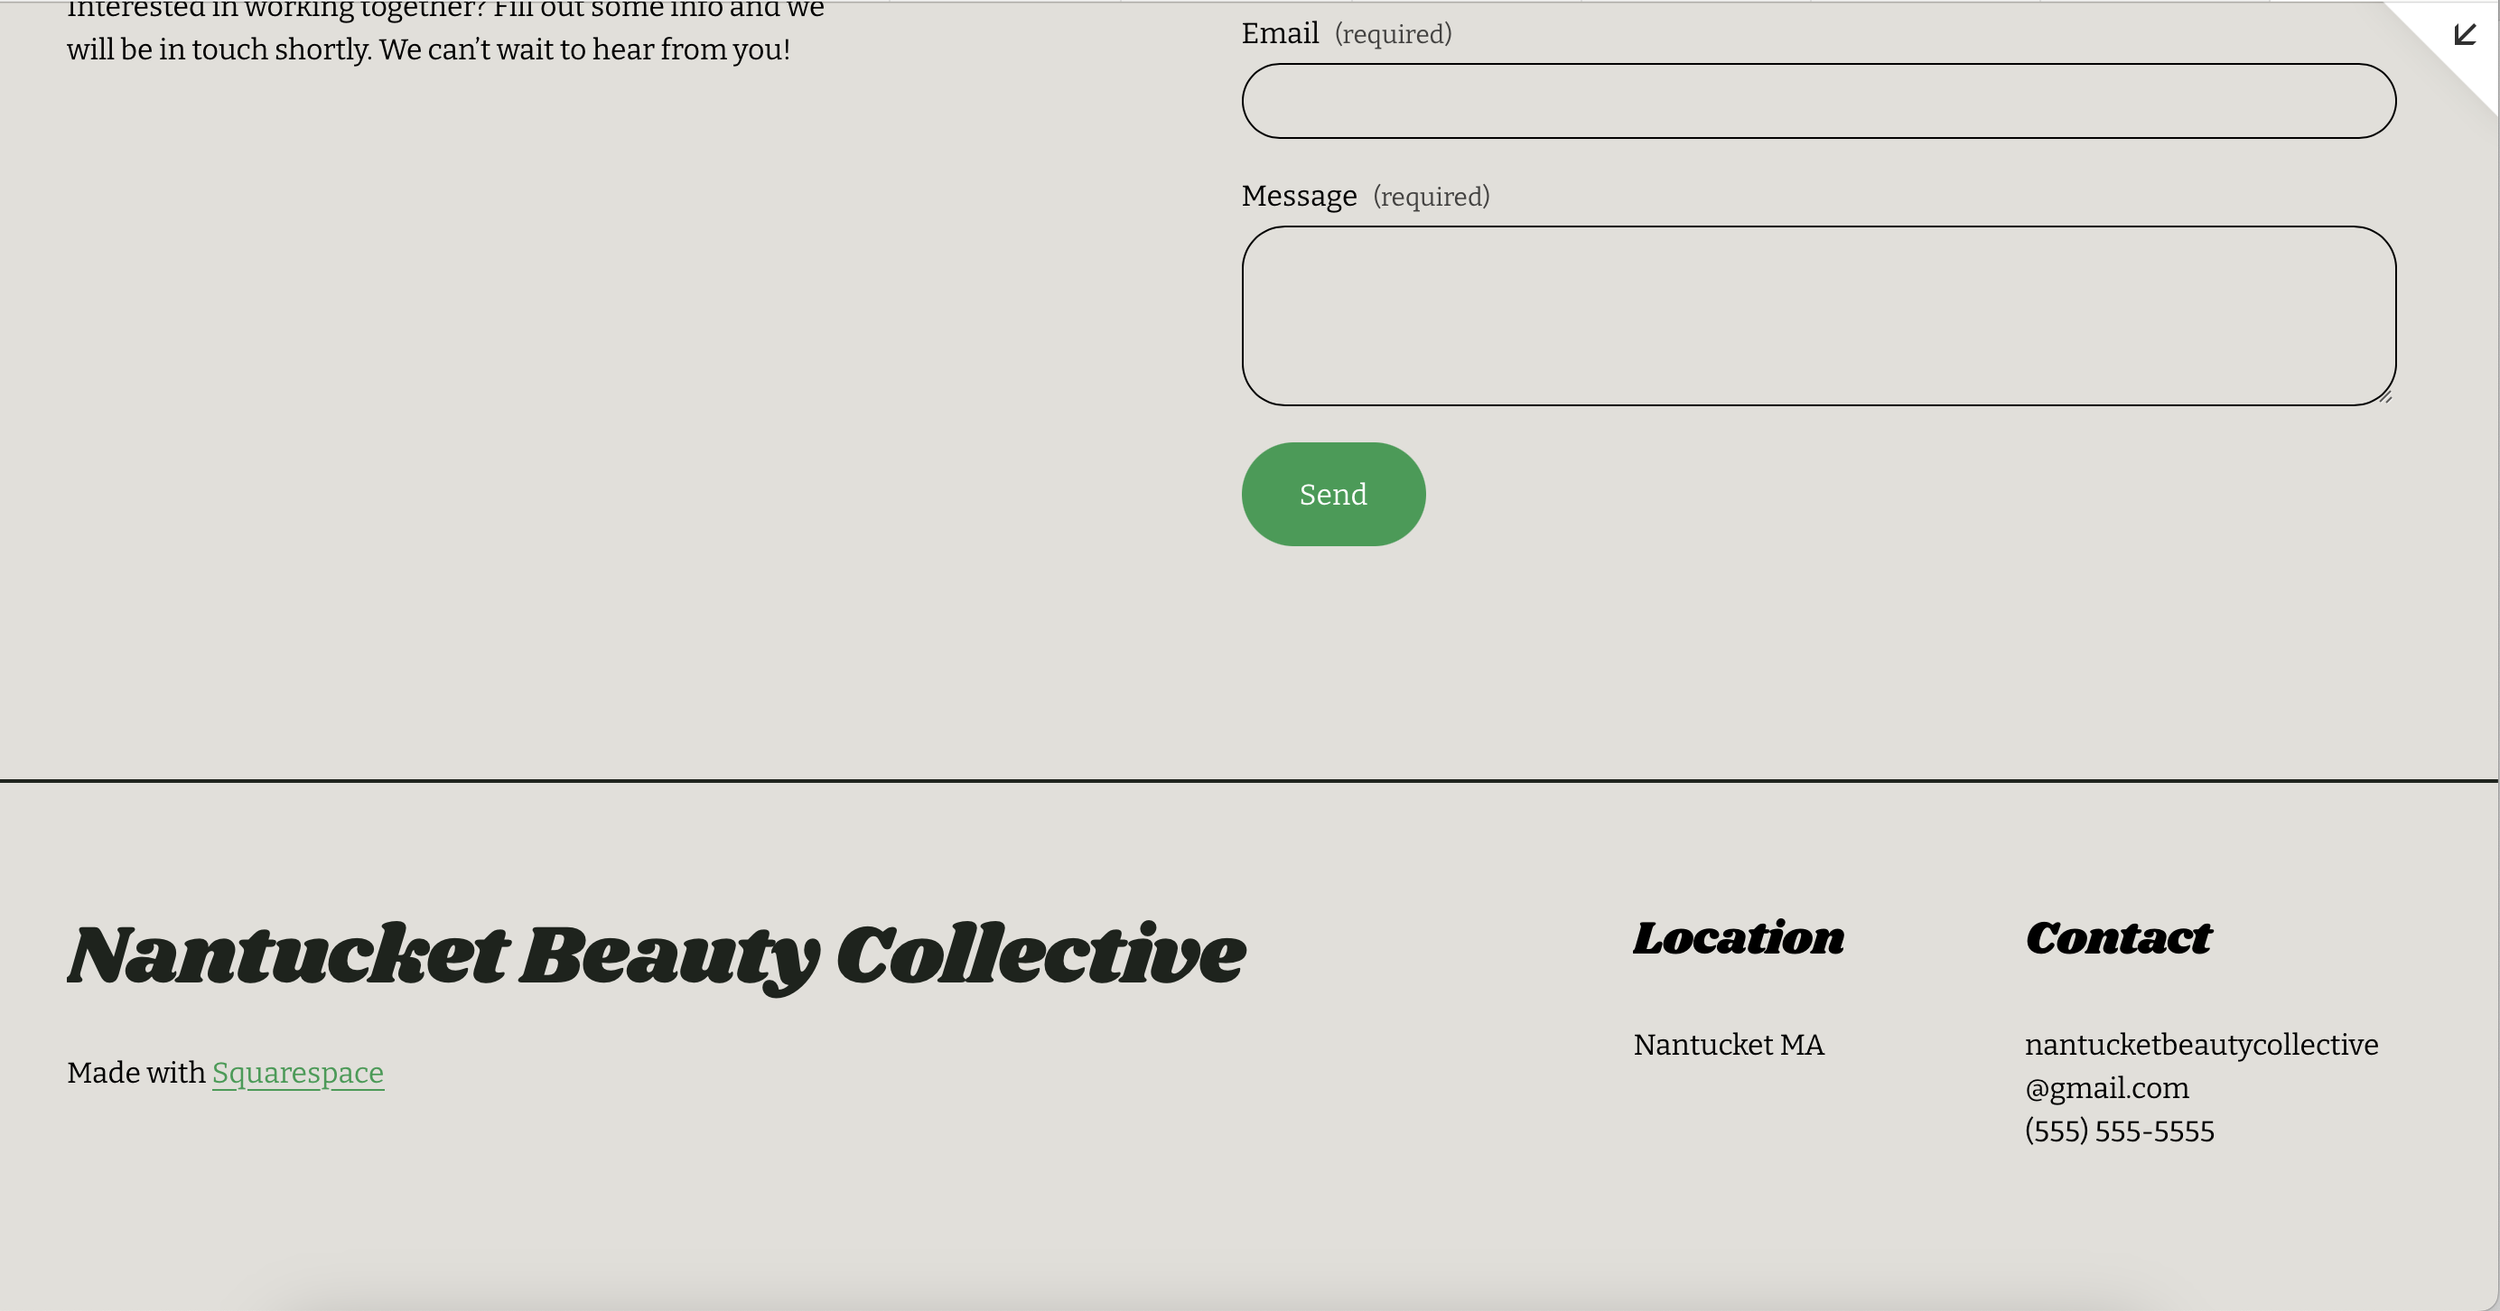Click the Nantucket Beauty Collective footer title
This screenshot has height=1311, width=2500.
(656, 955)
